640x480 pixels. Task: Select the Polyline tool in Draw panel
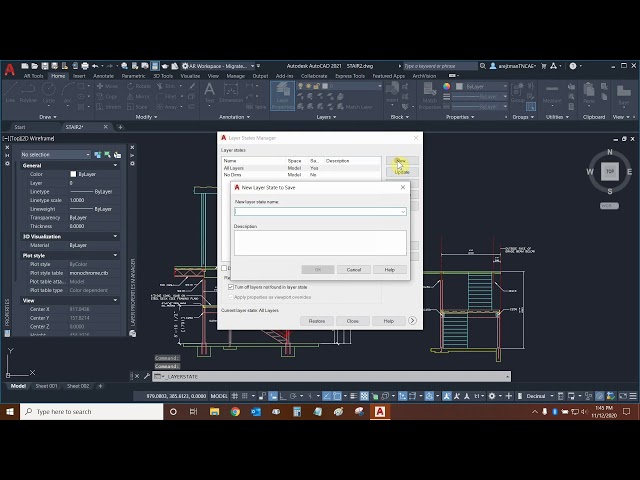point(28,93)
